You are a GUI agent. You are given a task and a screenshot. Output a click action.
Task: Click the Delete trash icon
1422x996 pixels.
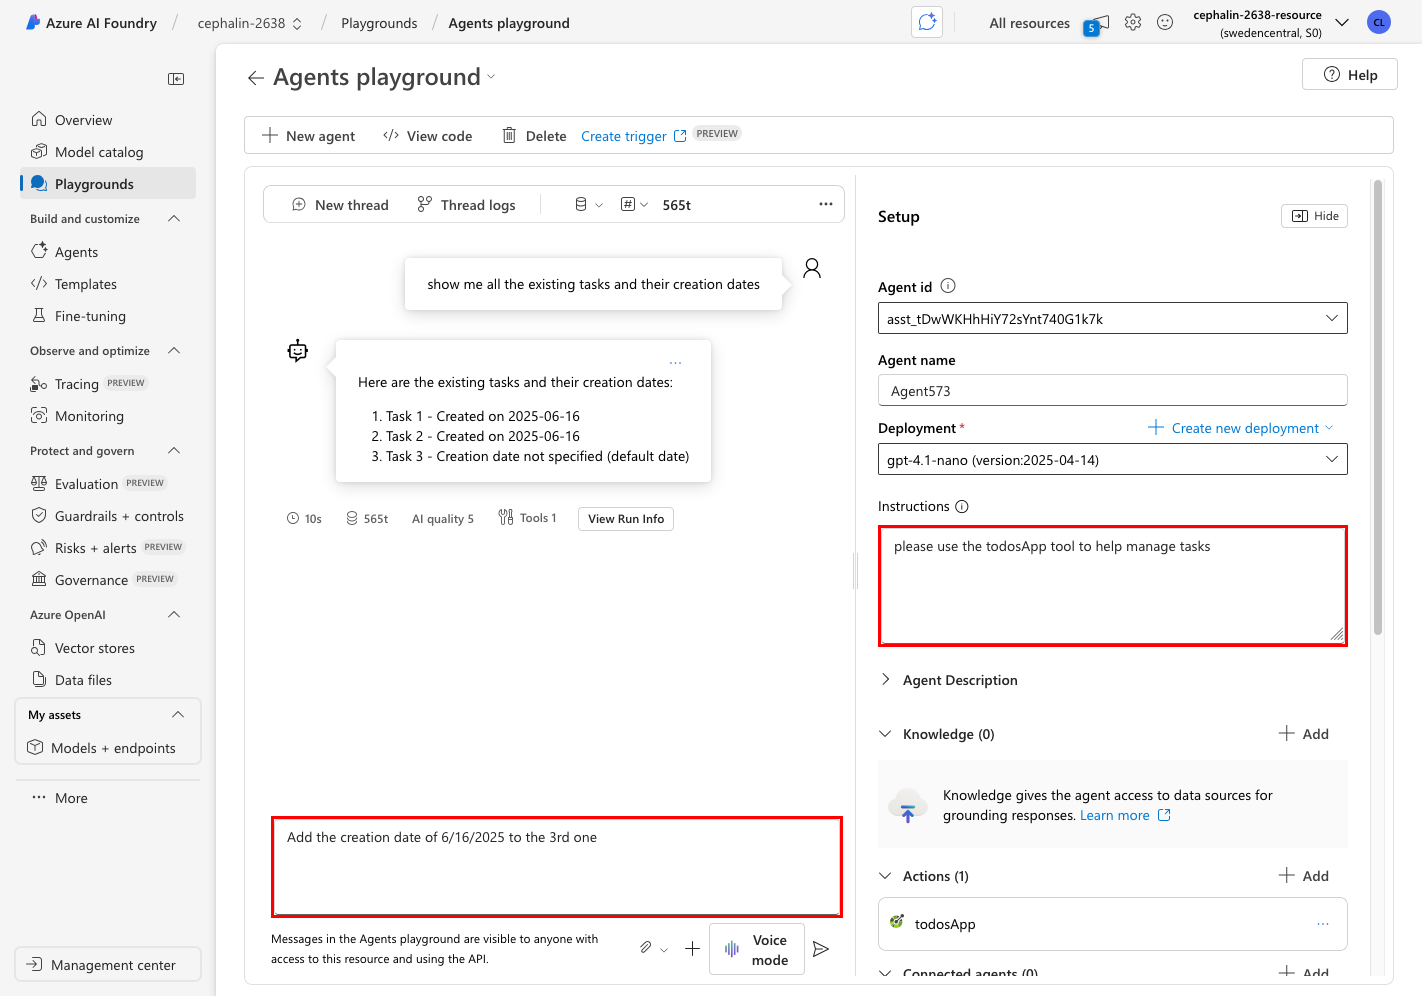(509, 136)
